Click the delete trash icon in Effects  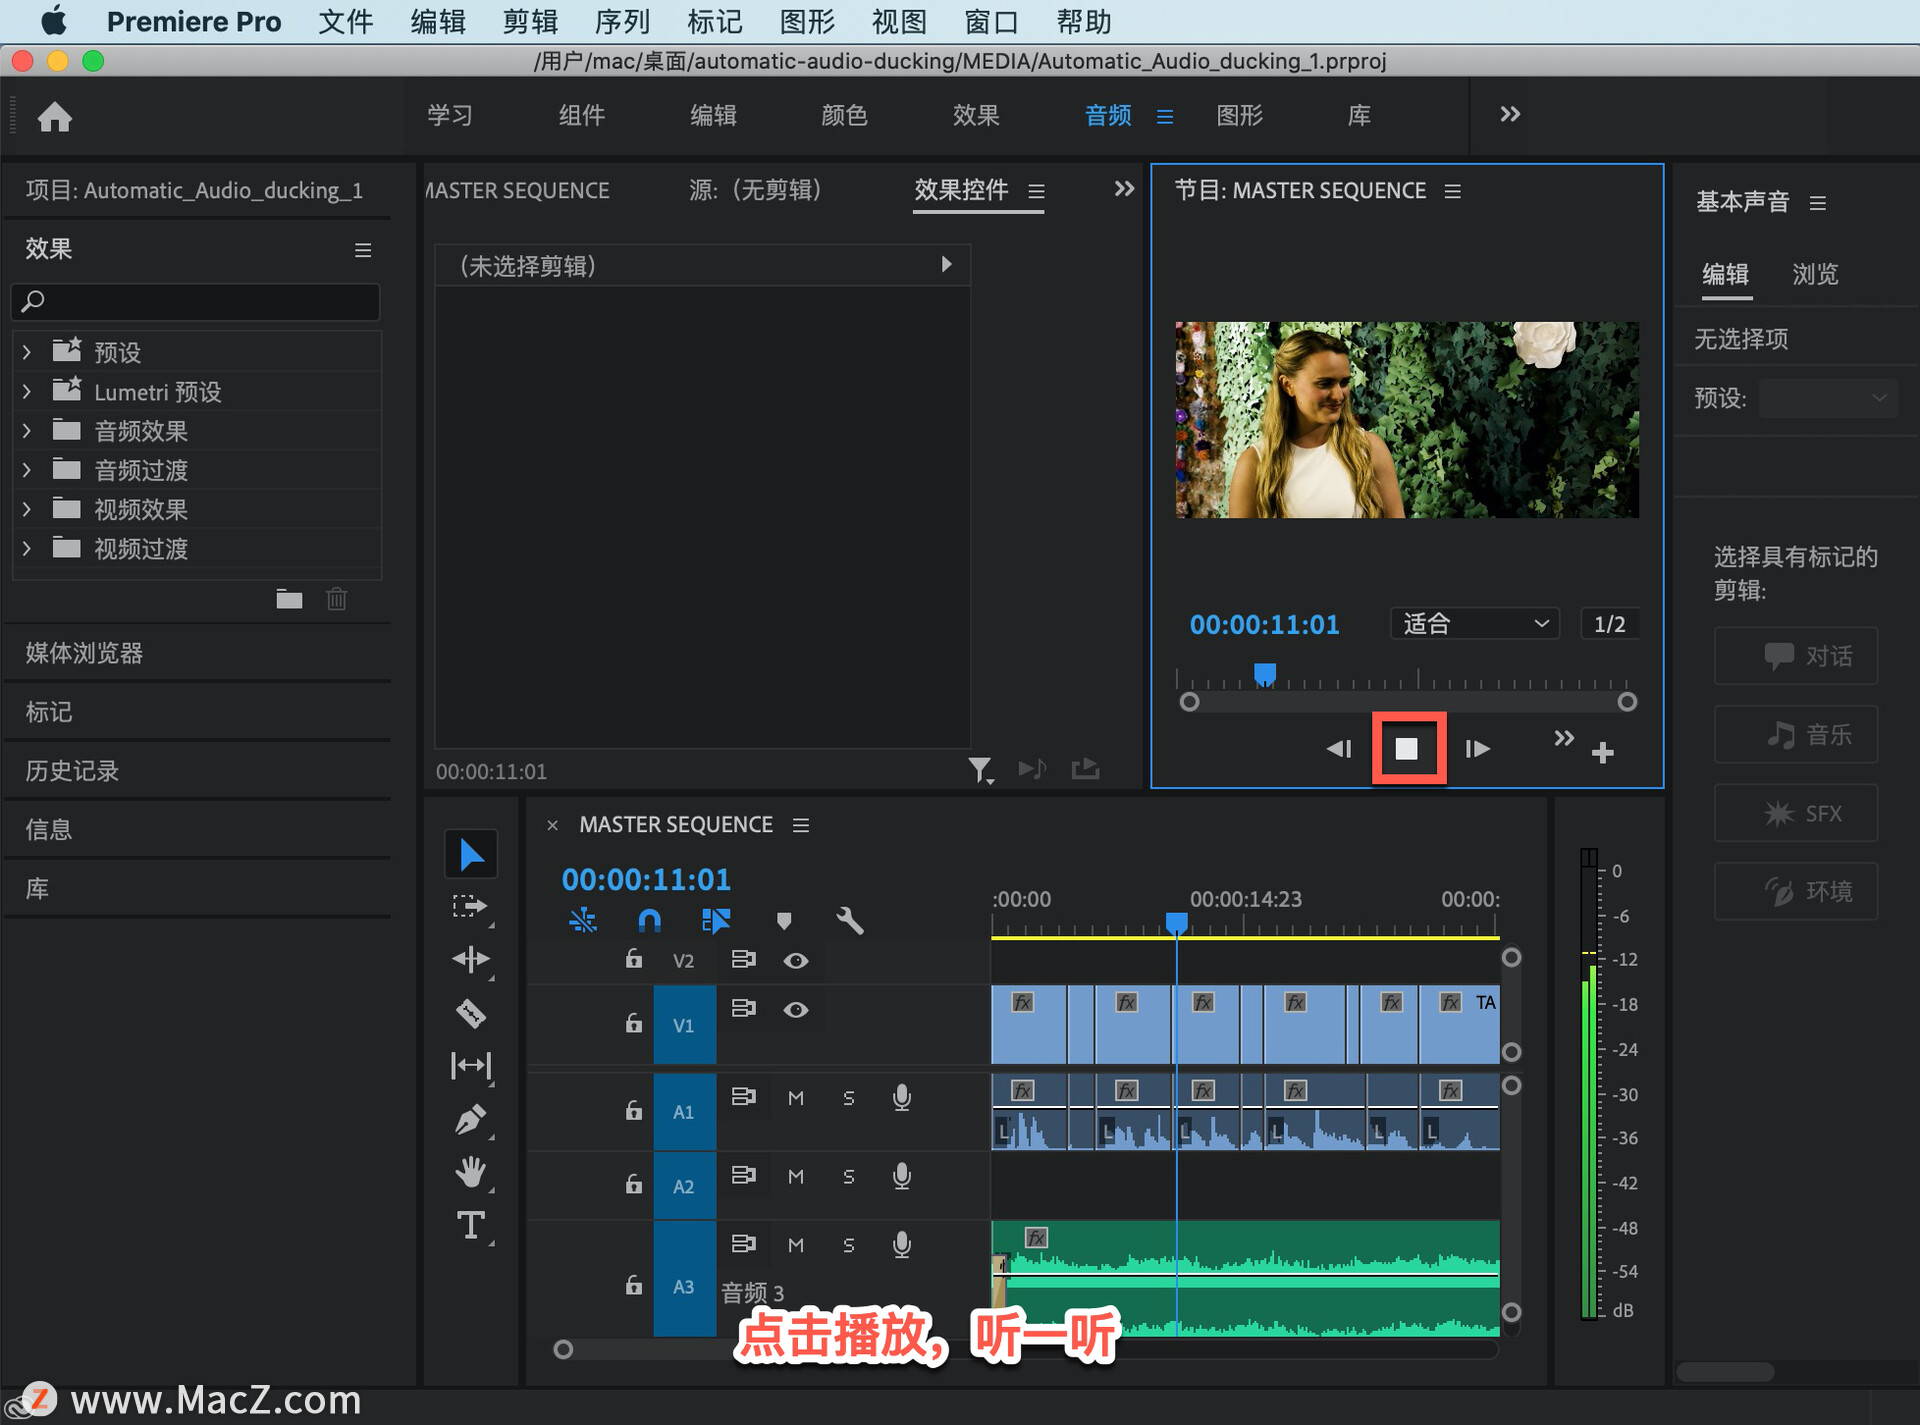tap(336, 599)
